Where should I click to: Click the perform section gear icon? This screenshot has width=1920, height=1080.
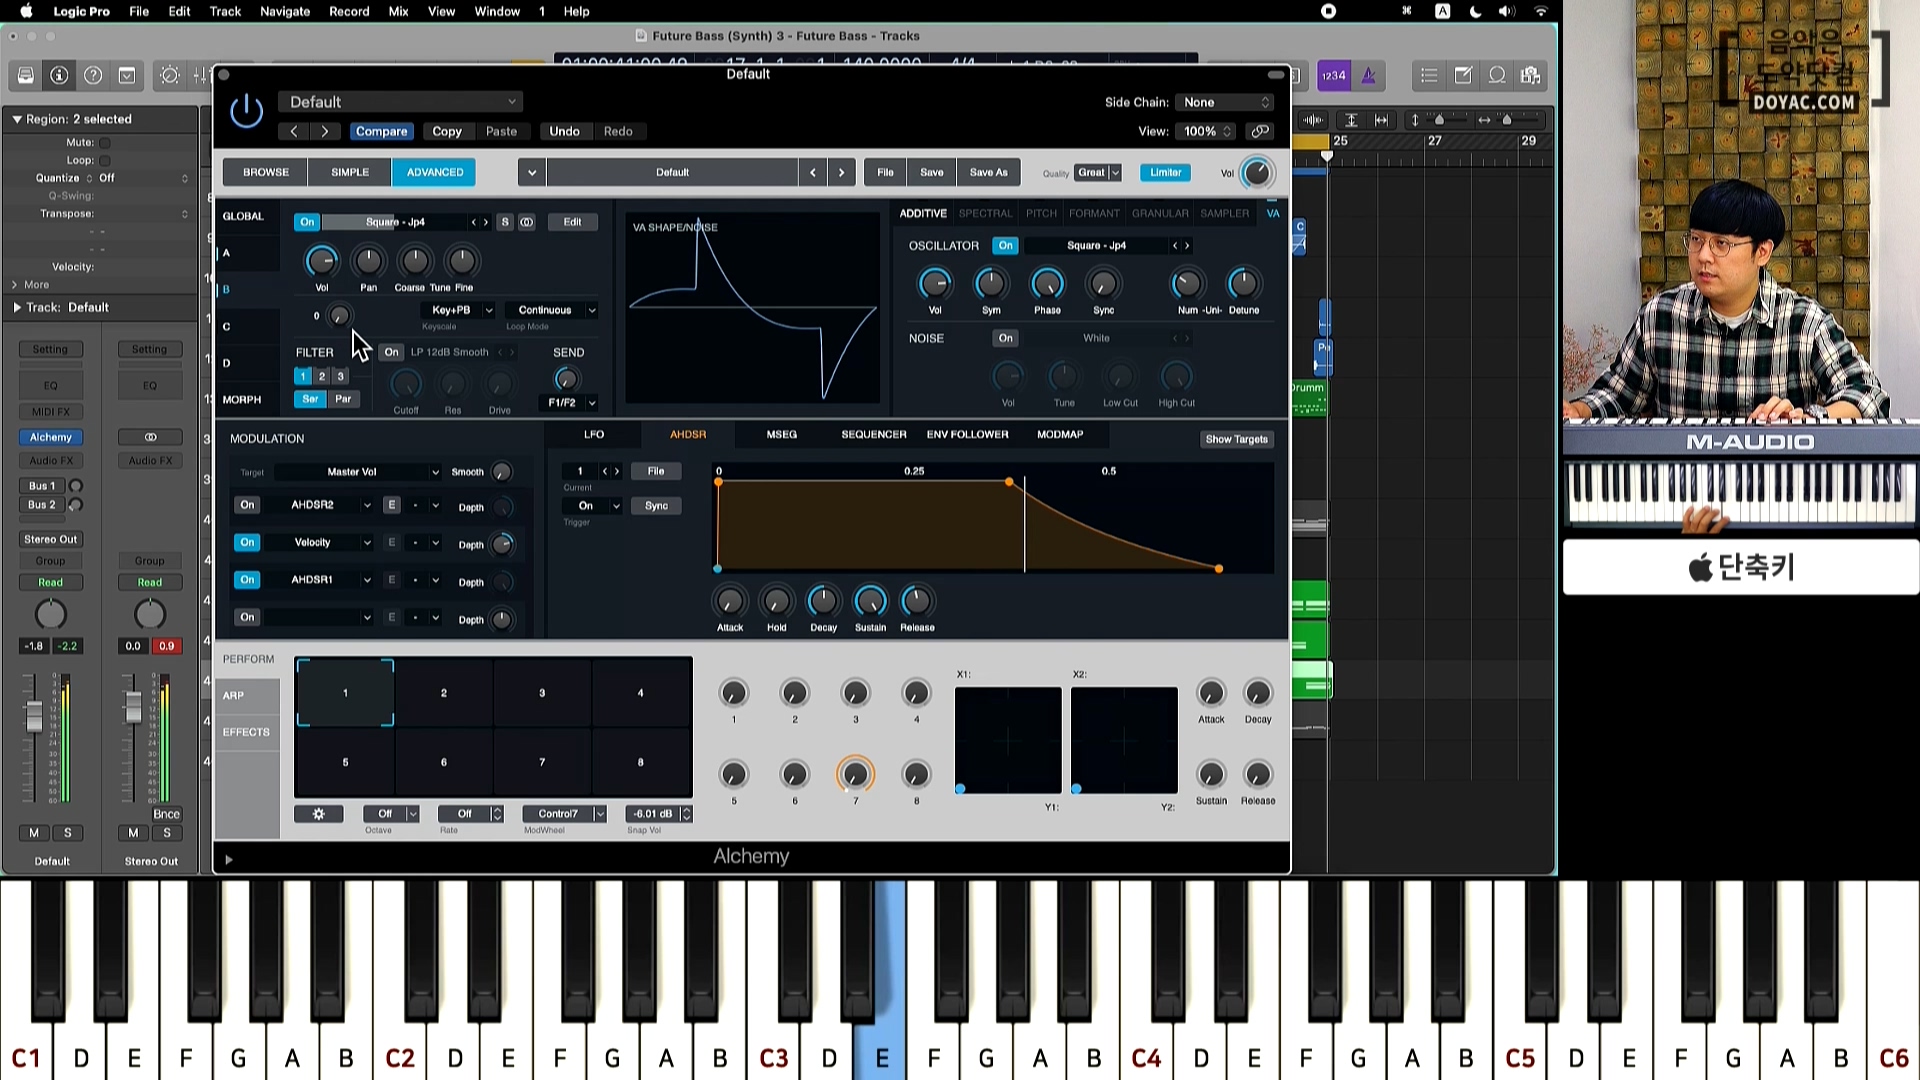click(319, 814)
